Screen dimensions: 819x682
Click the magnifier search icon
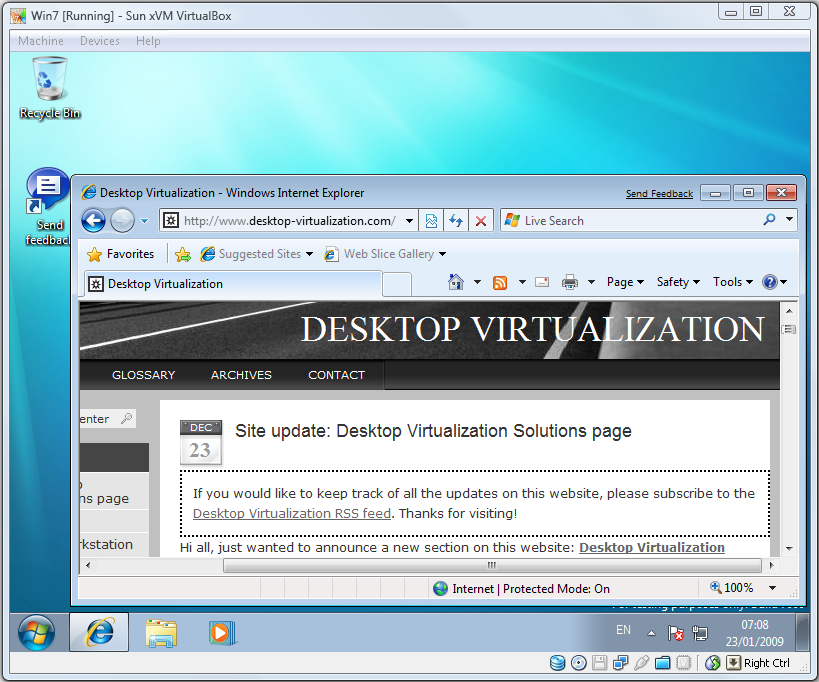(769, 220)
